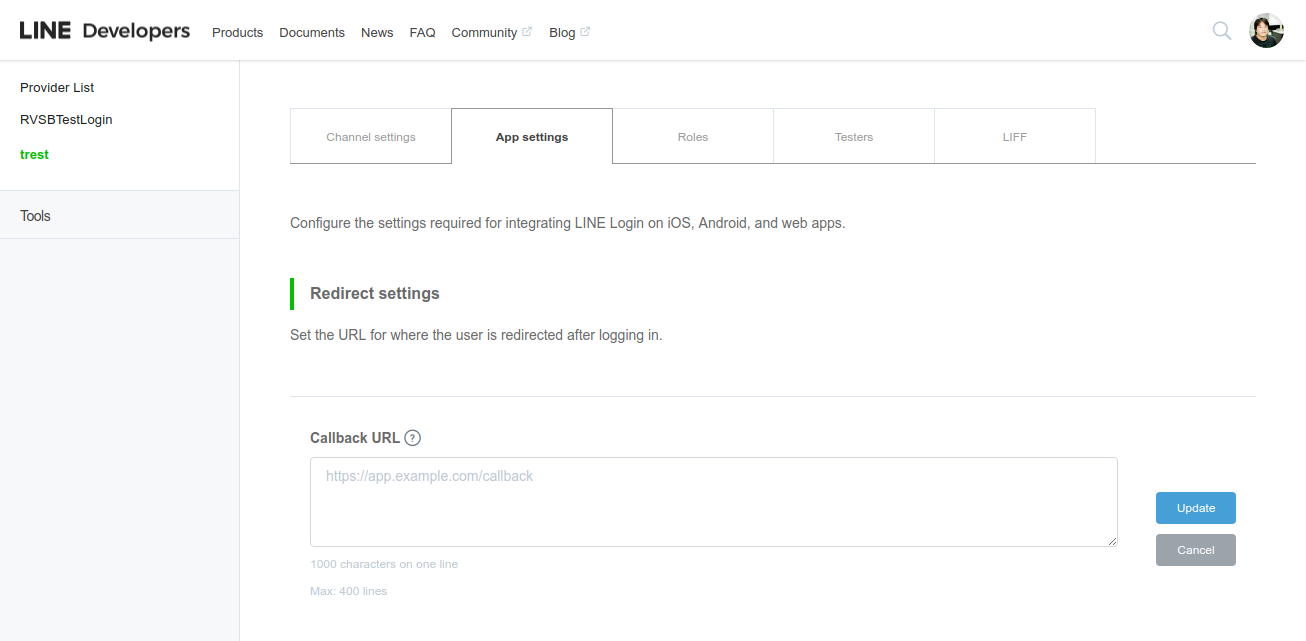Click the Update button
1306x641 pixels.
1196,508
